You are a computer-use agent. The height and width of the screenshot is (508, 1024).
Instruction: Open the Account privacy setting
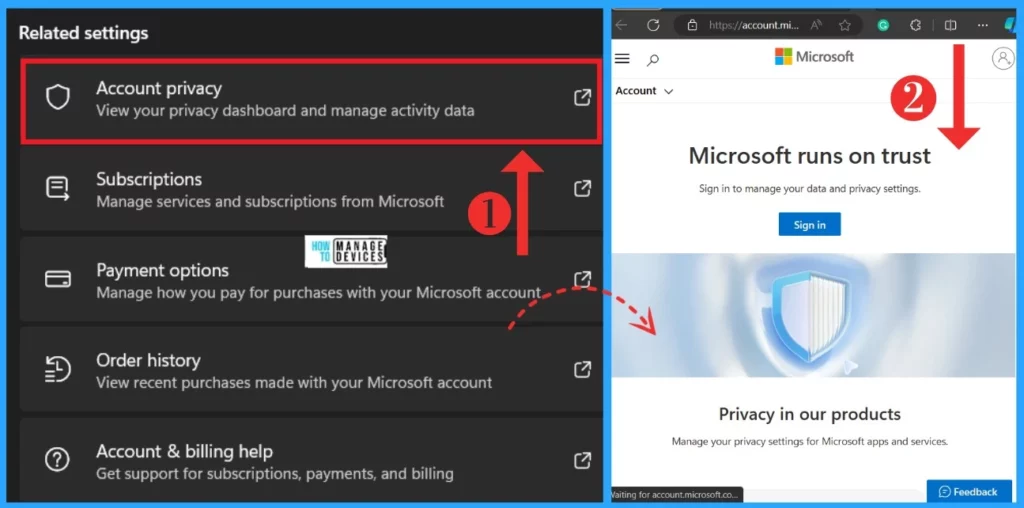[x=310, y=100]
